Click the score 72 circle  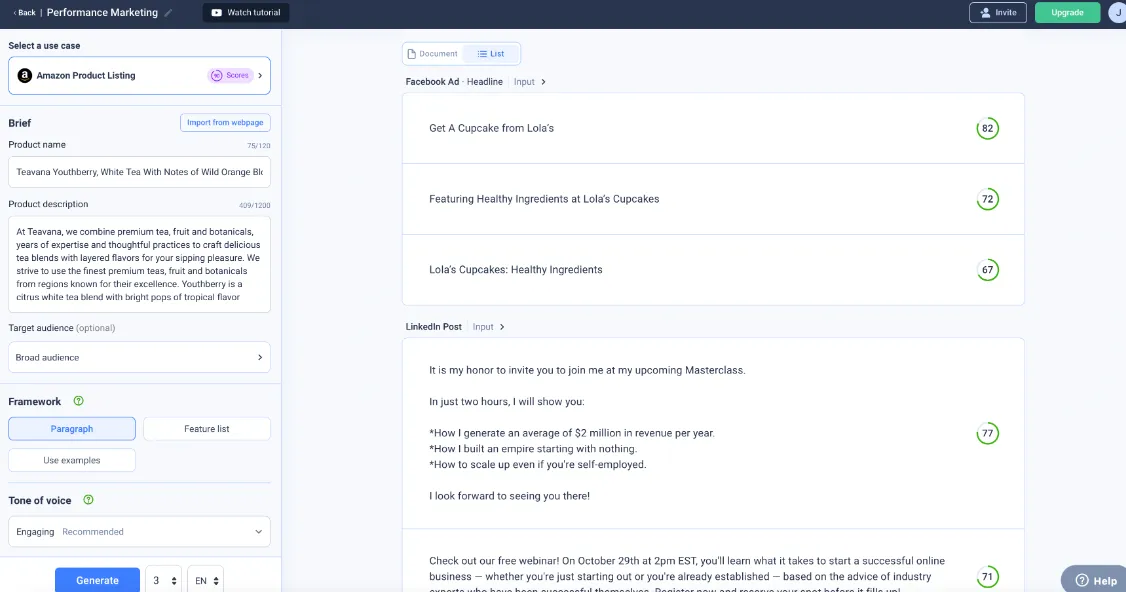(987, 199)
